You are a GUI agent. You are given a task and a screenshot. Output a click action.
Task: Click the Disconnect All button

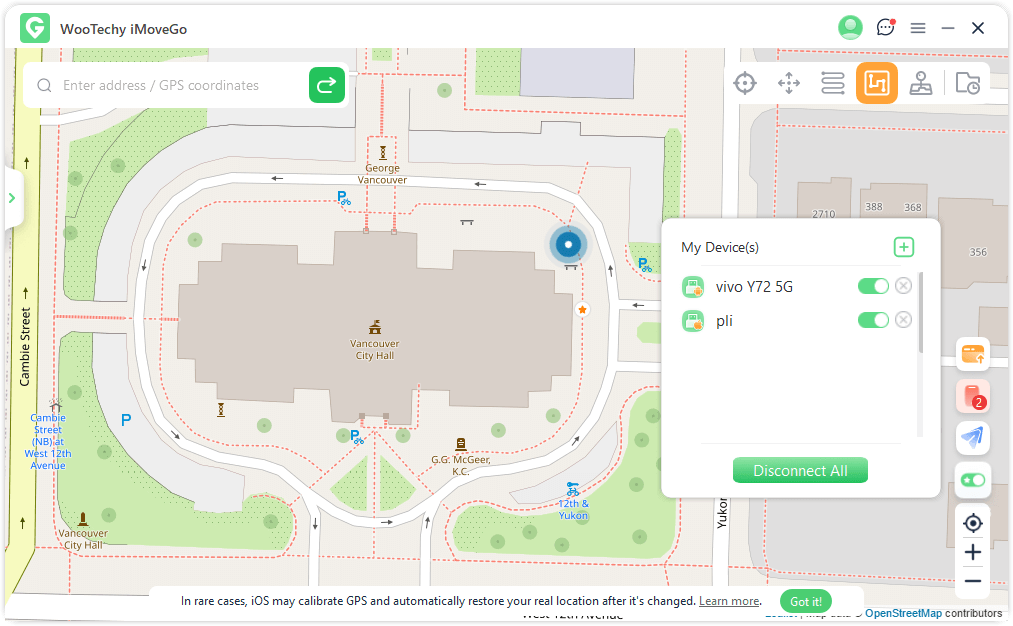[x=800, y=470]
